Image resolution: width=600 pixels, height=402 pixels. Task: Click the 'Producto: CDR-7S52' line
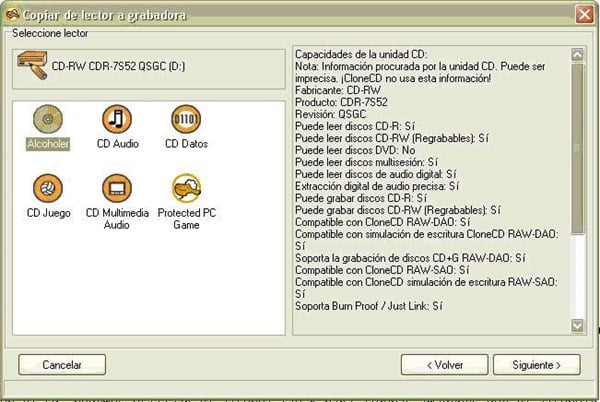coord(341,102)
